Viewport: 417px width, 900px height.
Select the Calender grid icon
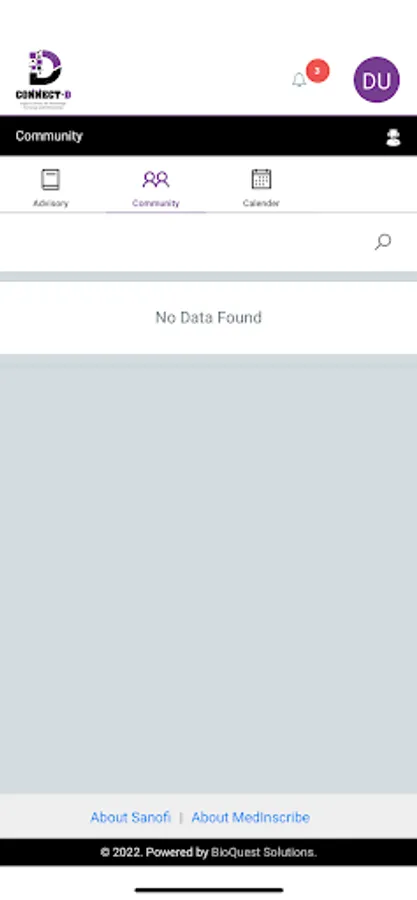pos(262,179)
